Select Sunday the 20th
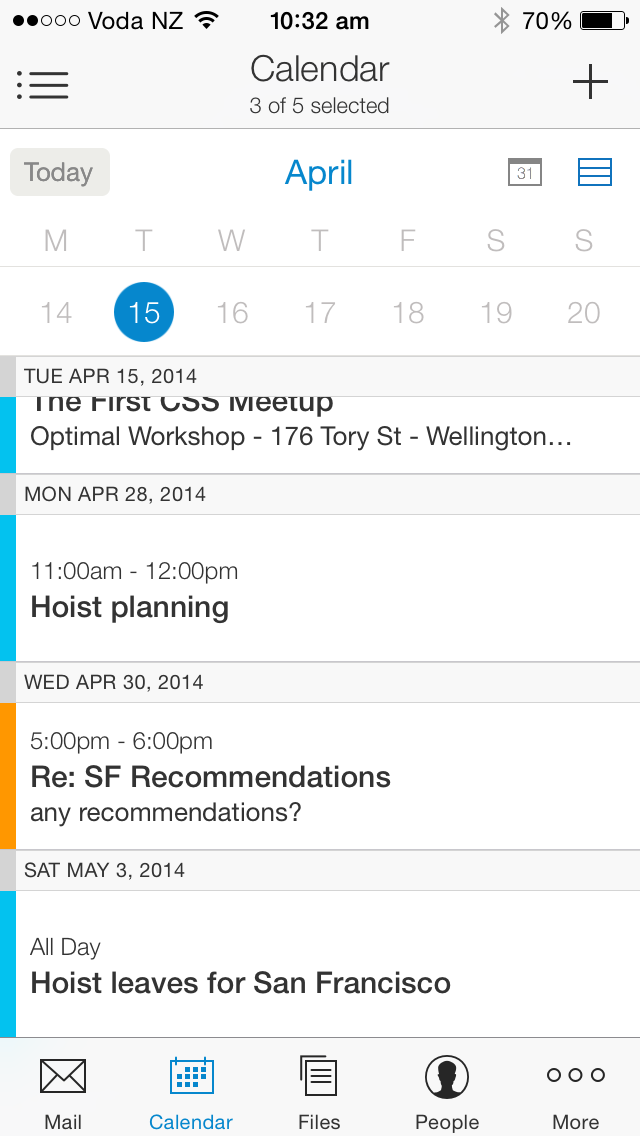Viewport: 640px width, 1136px height. point(583,311)
